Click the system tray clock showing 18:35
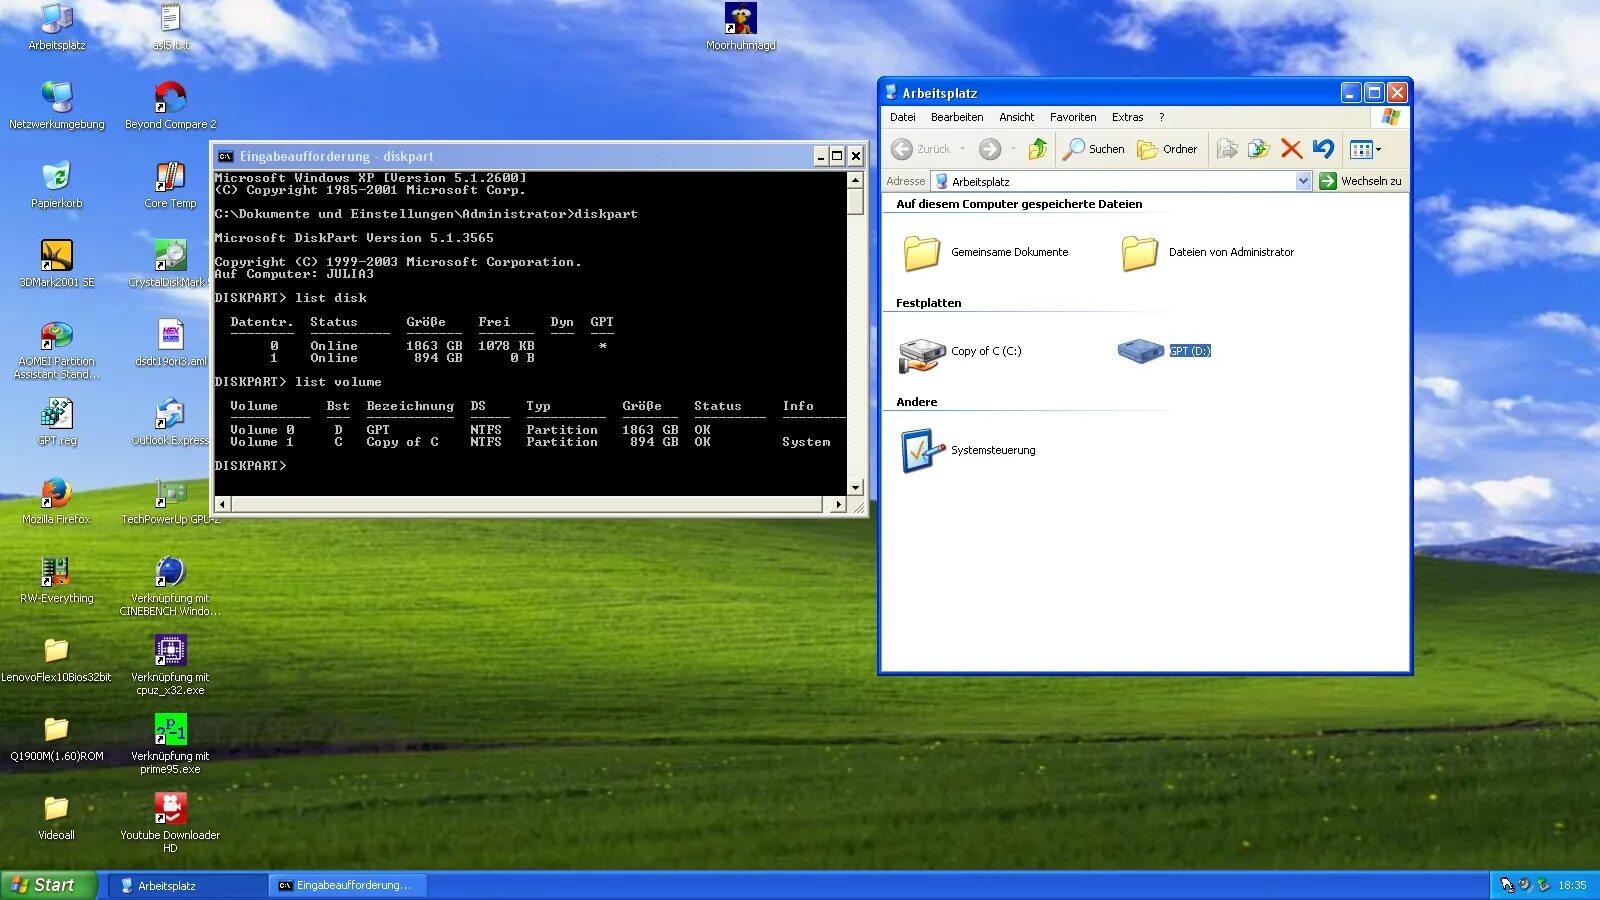The height and width of the screenshot is (900, 1600). [1572, 885]
